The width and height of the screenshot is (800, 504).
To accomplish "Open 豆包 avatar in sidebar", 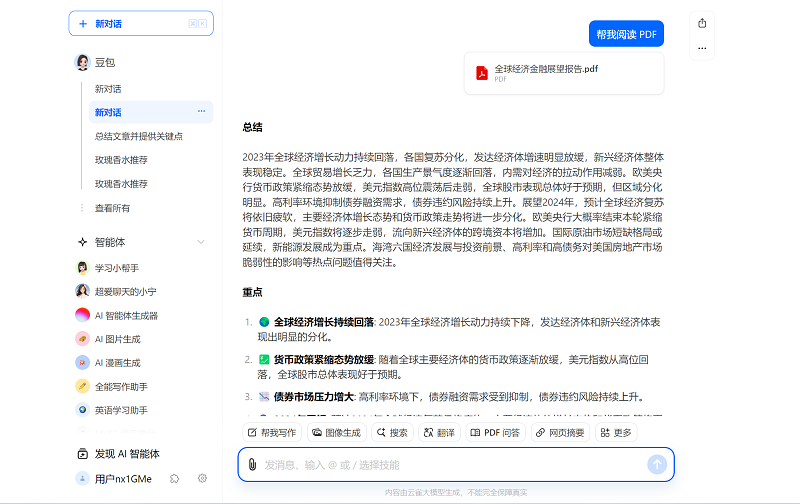I will point(82,62).
